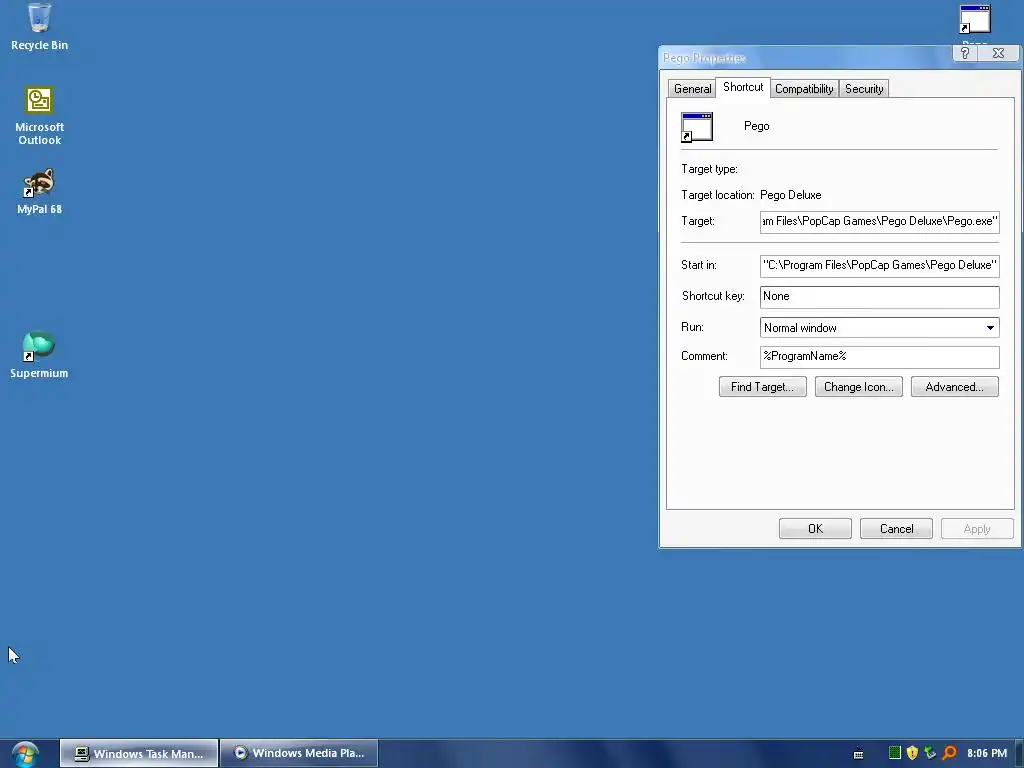Click the safely remove hardware tray icon
This screenshot has height=768, width=1024.
pyautogui.click(x=930, y=753)
